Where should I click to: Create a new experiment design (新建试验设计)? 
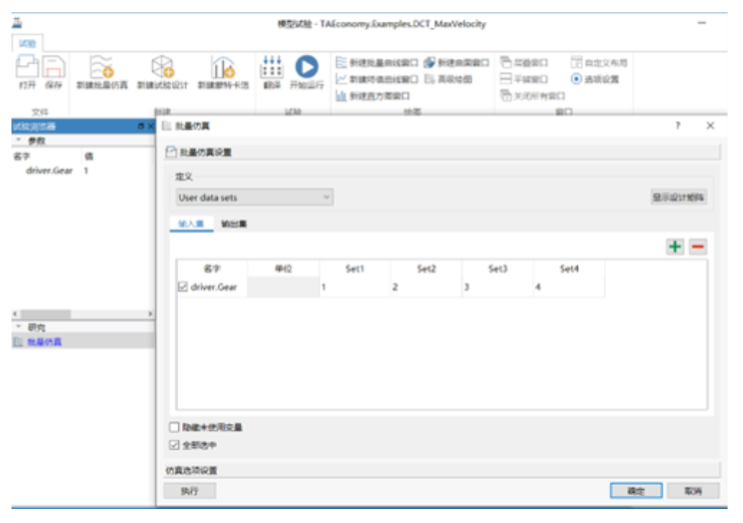pyautogui.click(x=162, y=72)
